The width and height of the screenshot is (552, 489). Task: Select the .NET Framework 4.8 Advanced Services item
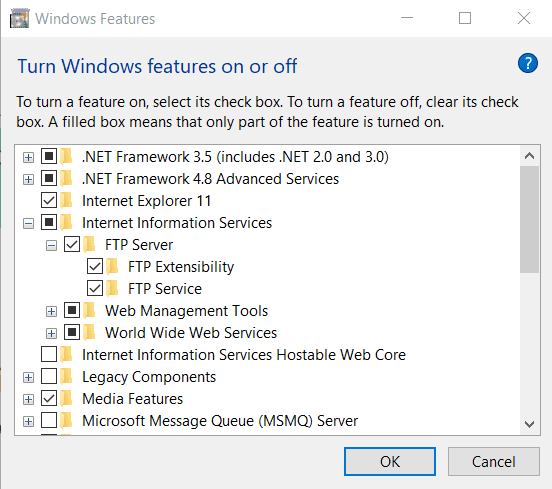click(x=210, y=179)
